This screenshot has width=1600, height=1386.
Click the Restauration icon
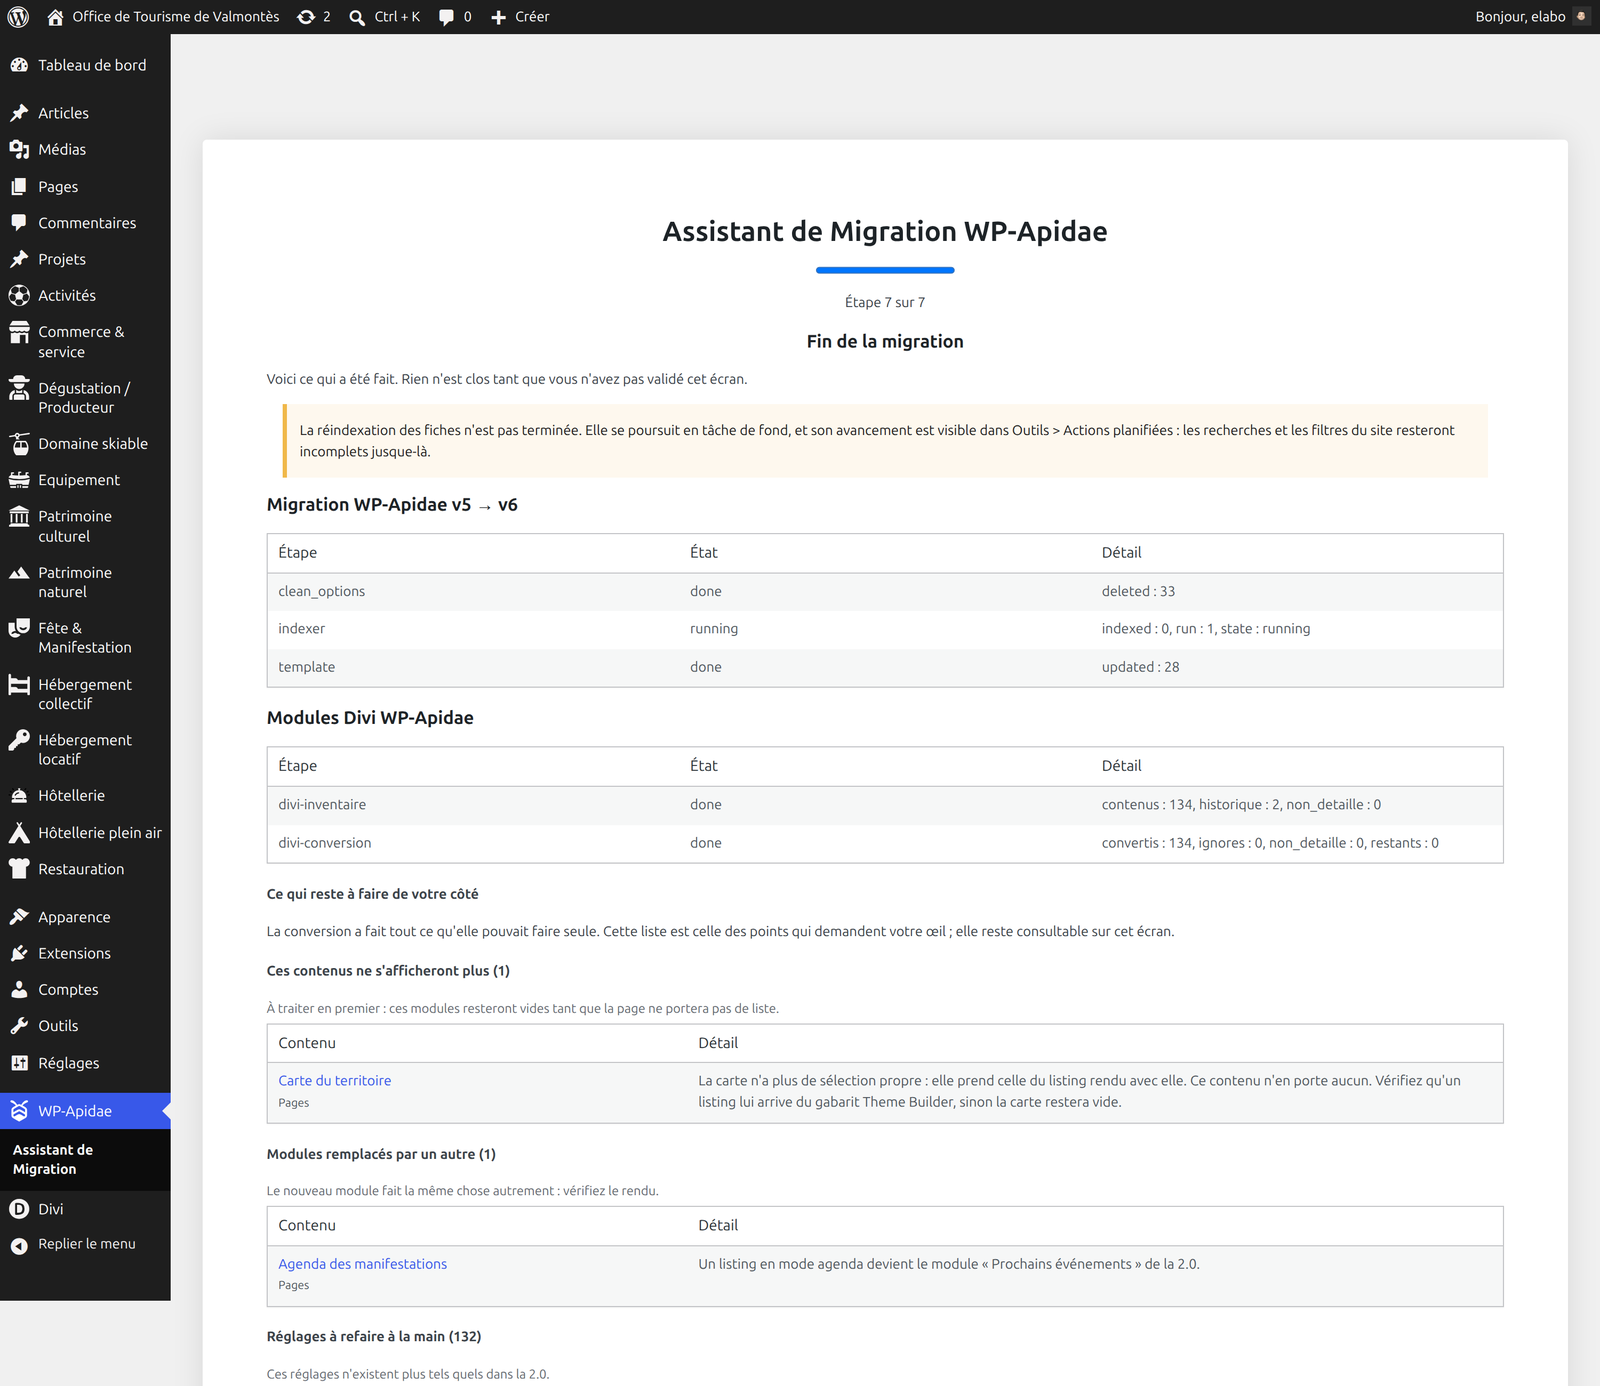coord(19,869)
